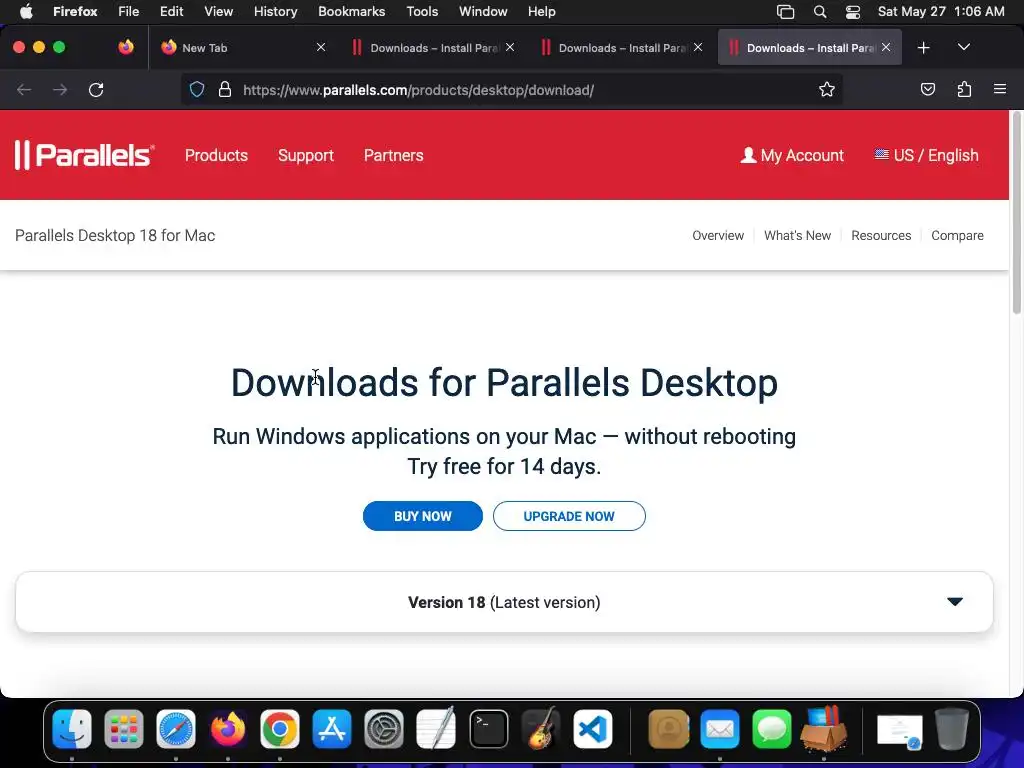Switch to the New Tab tab
This screenshot has width=1024, height=768.
coord(242,47)
